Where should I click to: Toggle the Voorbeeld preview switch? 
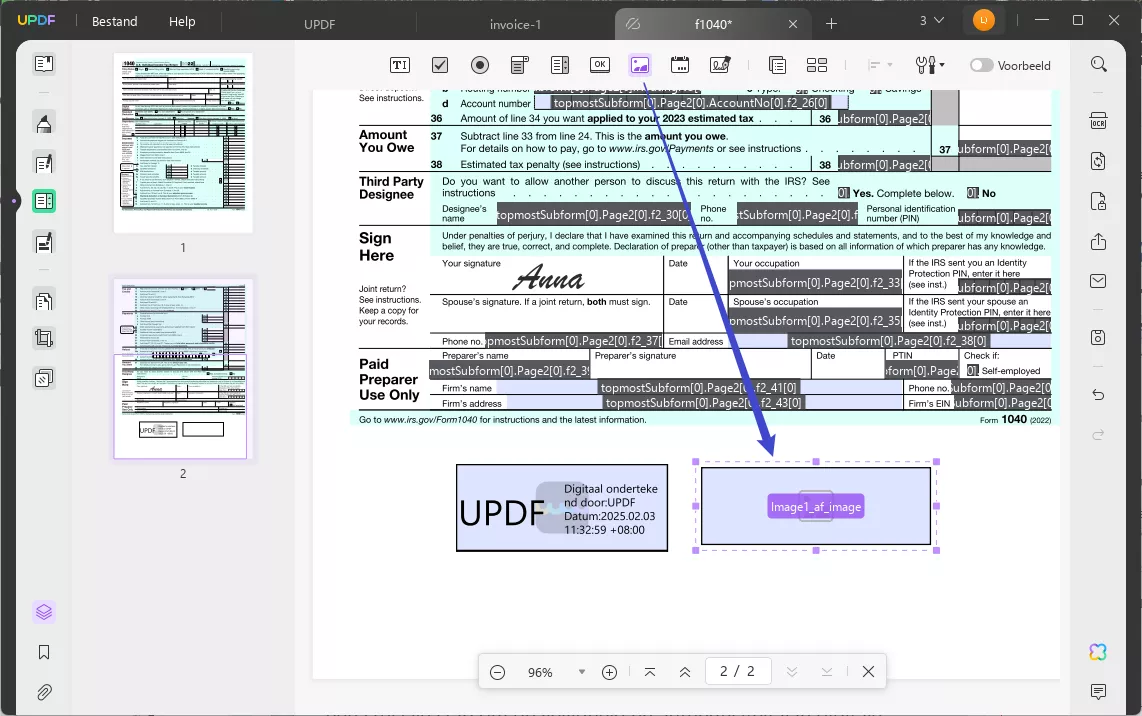(981, 66)
